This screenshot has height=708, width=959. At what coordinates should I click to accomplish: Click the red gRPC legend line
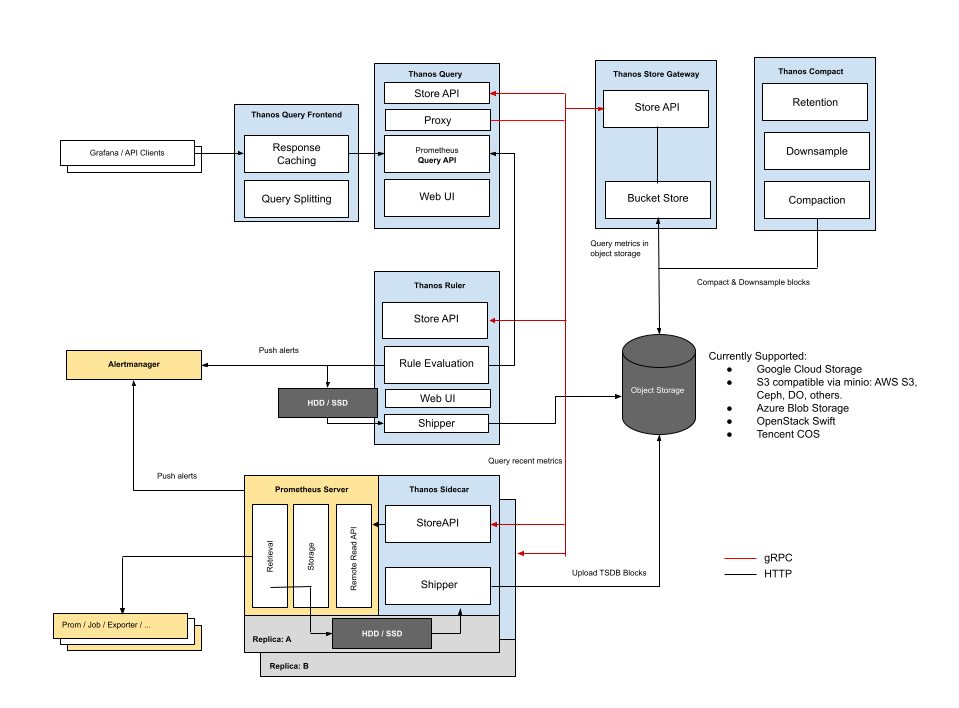[740, 559]
